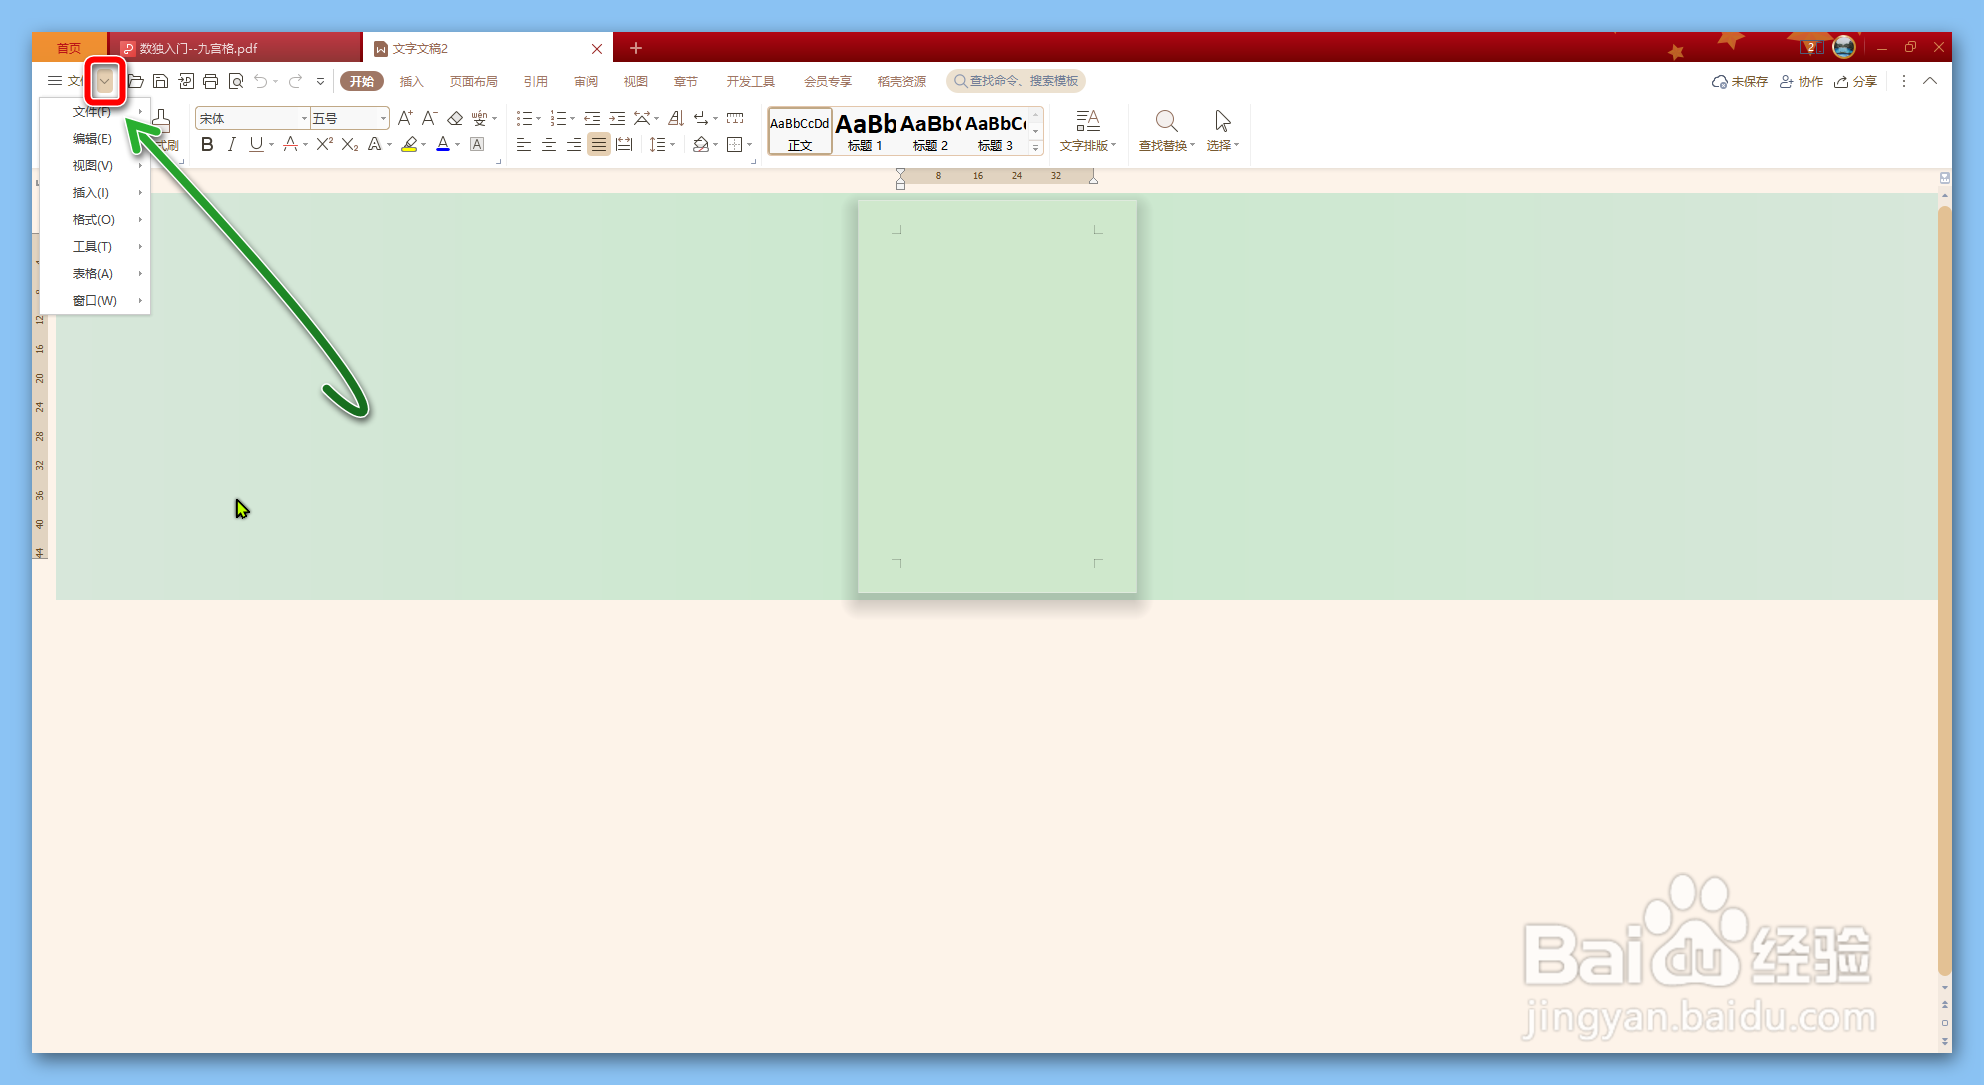Click the Open folder icon
The image size is (1984, 1085).
[x=135, y=81]
